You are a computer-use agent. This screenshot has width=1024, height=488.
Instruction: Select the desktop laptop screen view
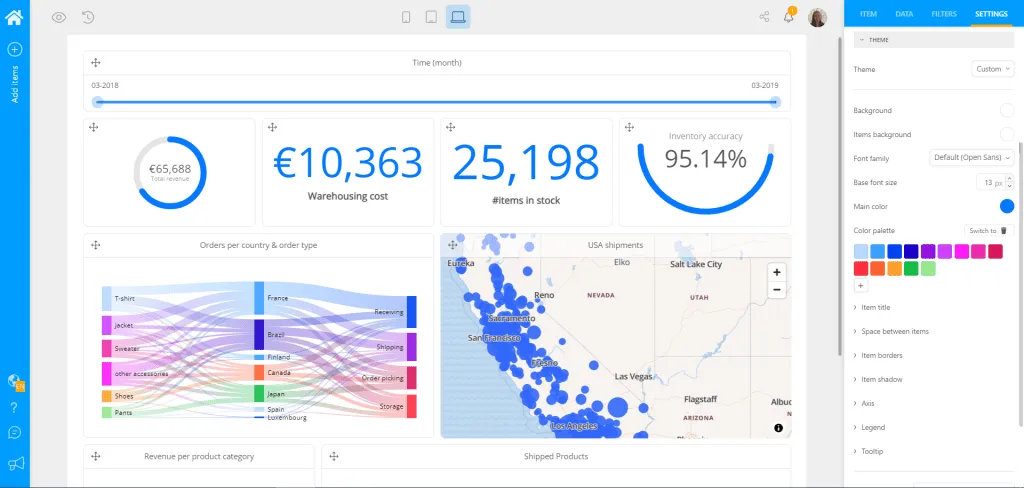(x=458, y=17)
